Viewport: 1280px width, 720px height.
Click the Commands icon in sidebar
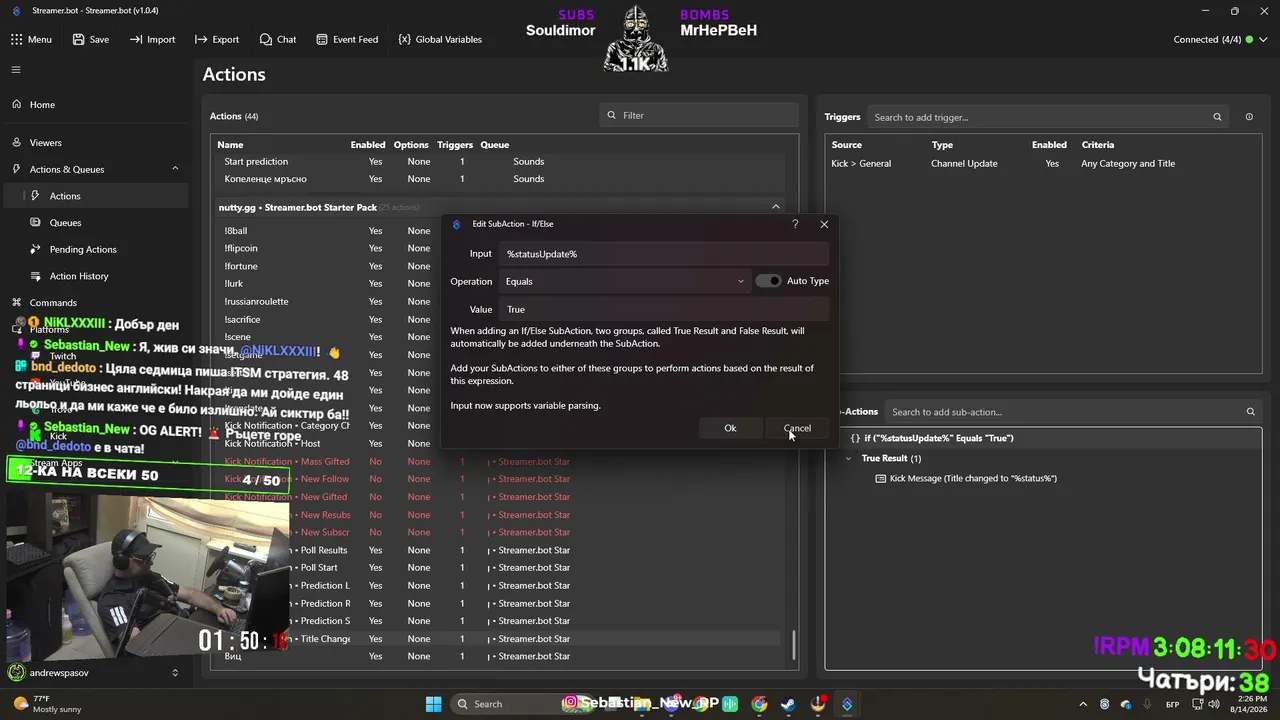coord(17,302)
